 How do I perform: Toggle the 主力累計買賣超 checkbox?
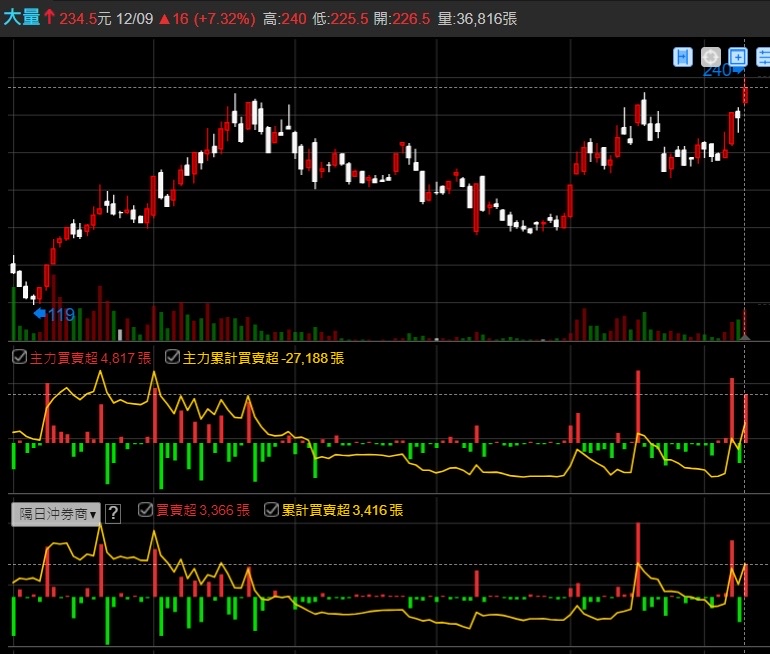[172, 357]
